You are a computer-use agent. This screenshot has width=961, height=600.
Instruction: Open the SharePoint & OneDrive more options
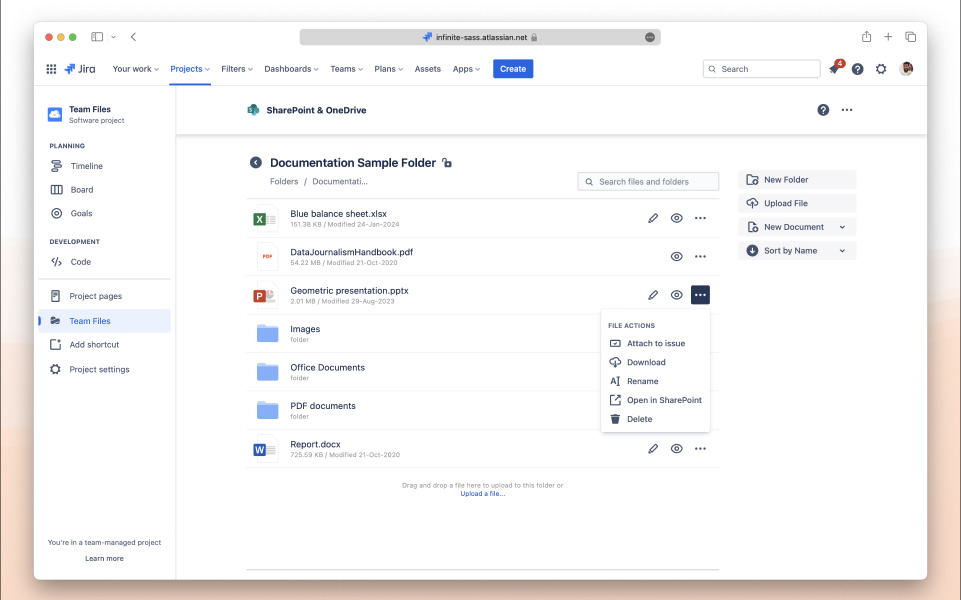tap(846, 110)
